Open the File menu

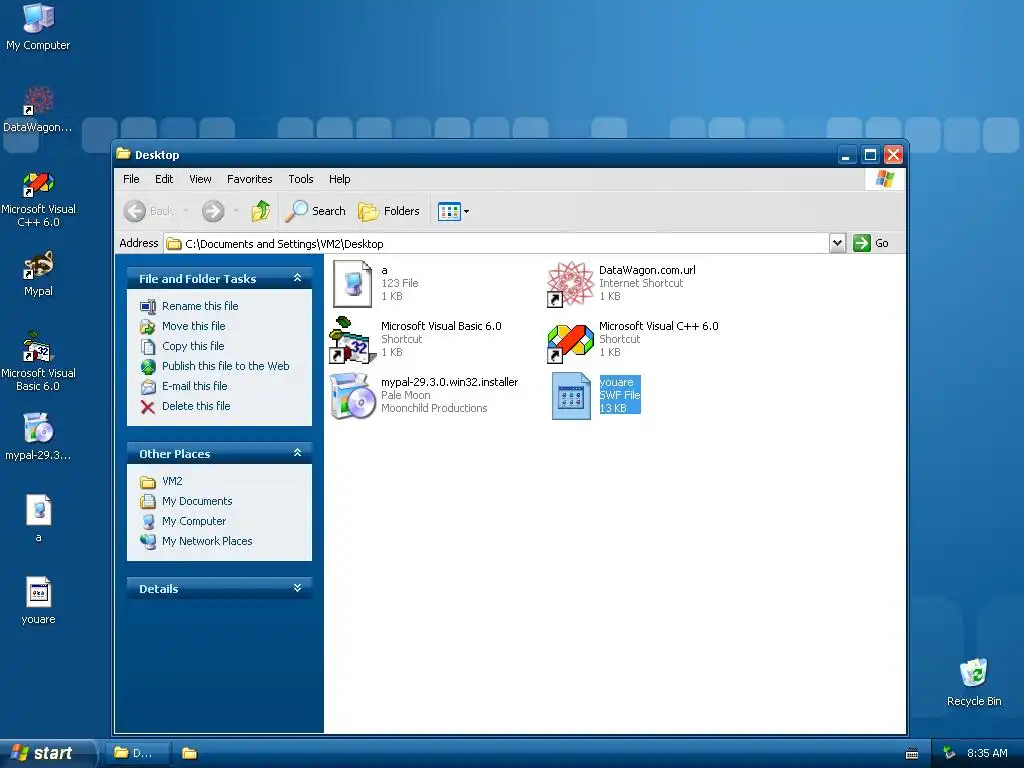pos(131,179)
